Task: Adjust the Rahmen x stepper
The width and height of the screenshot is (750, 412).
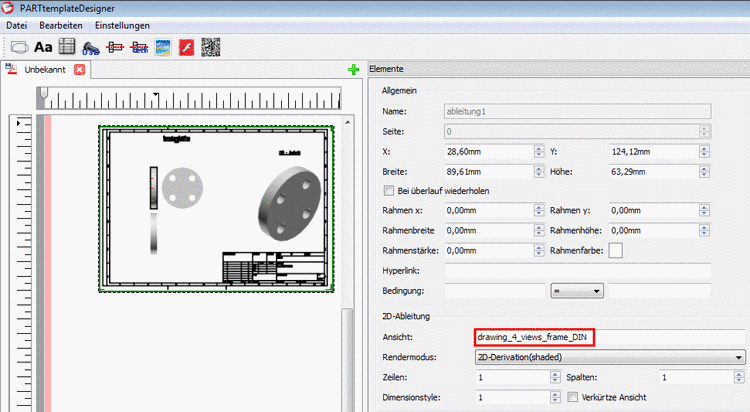Action: (539, 210)
